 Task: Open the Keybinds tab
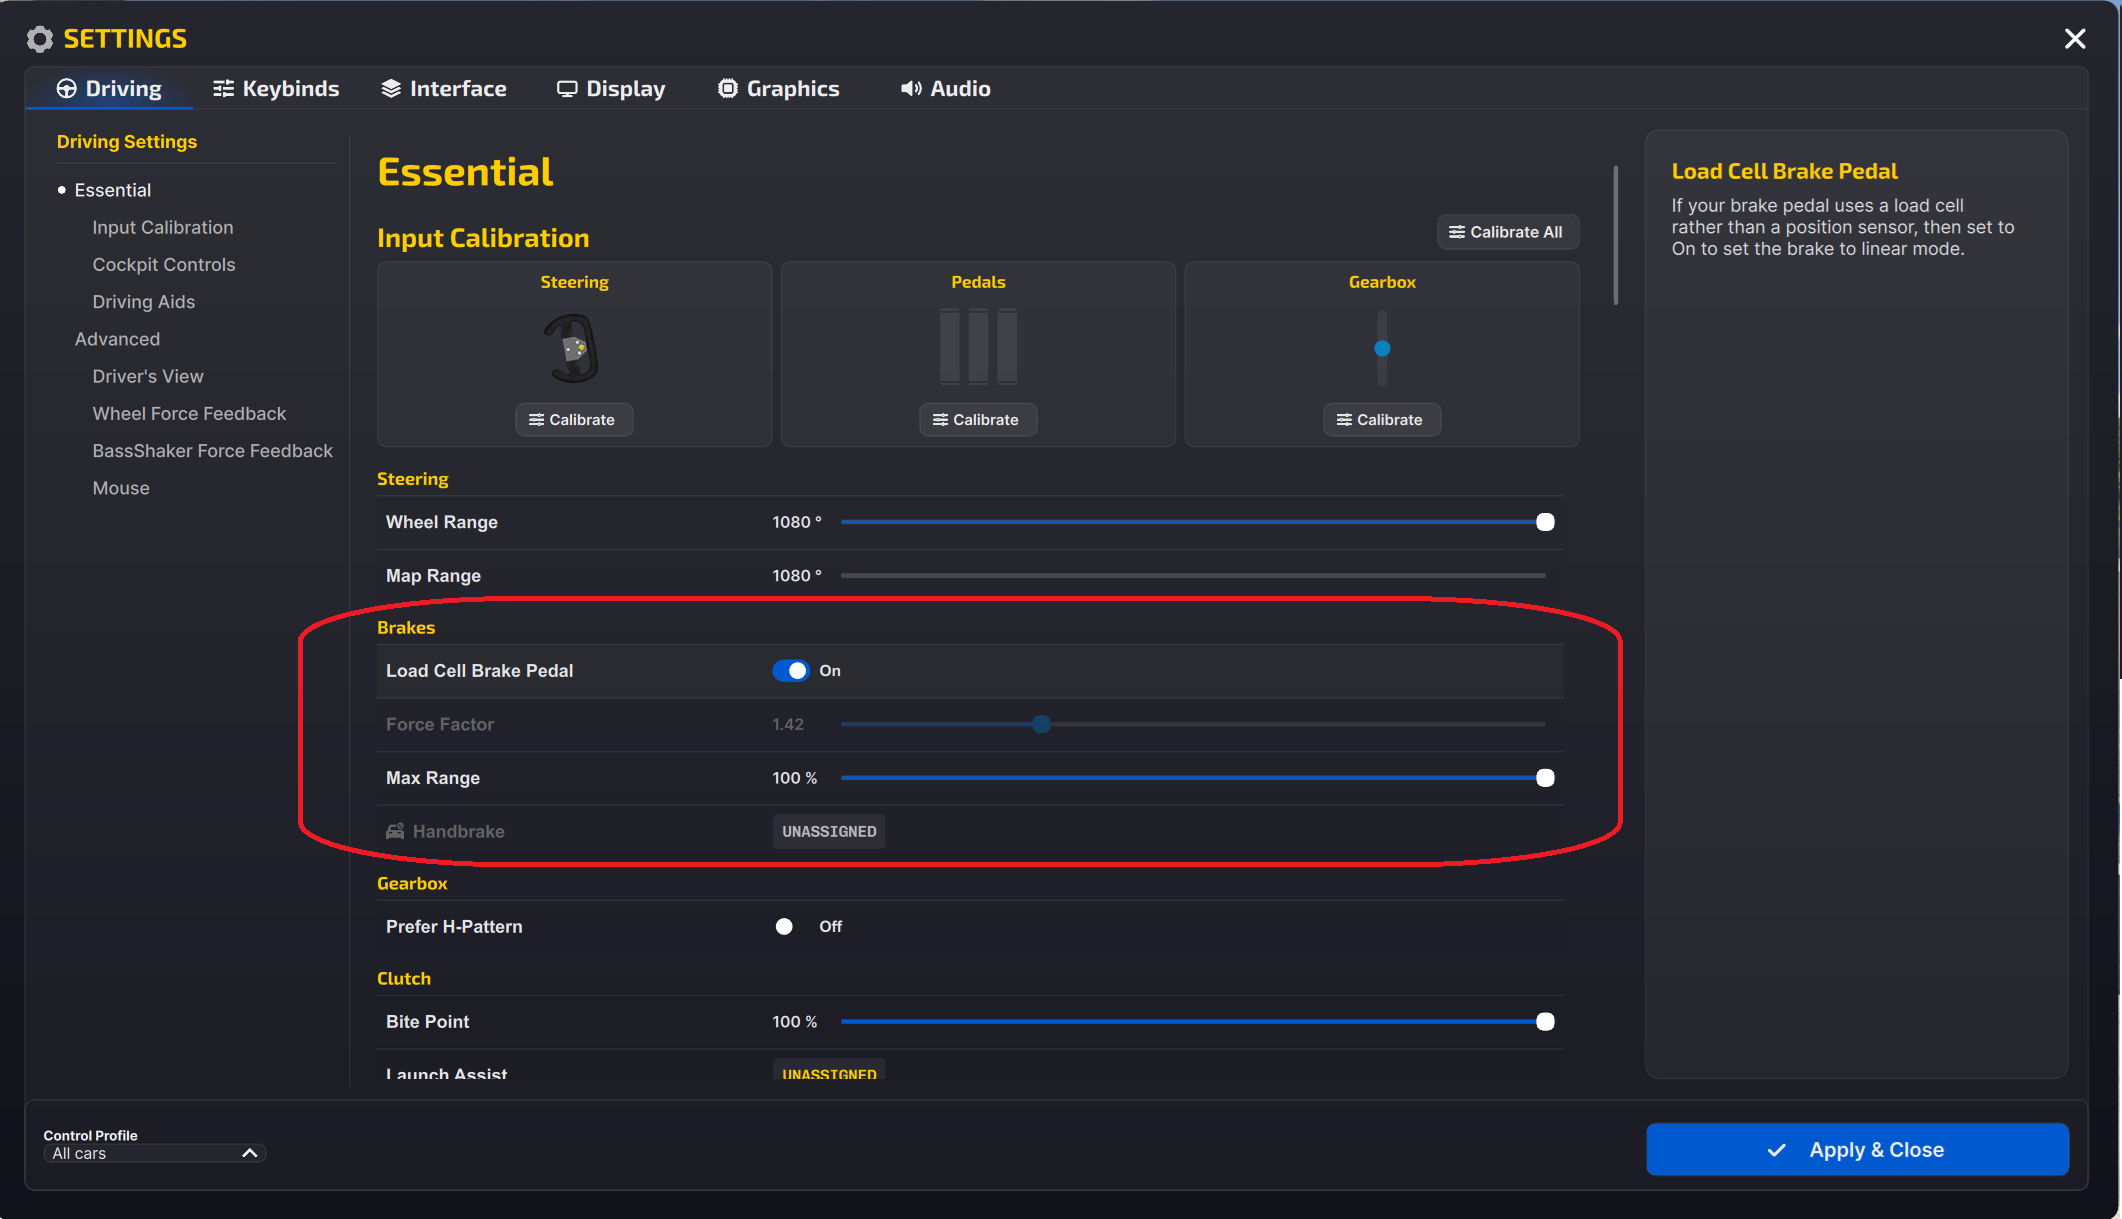tap(276, 88)
